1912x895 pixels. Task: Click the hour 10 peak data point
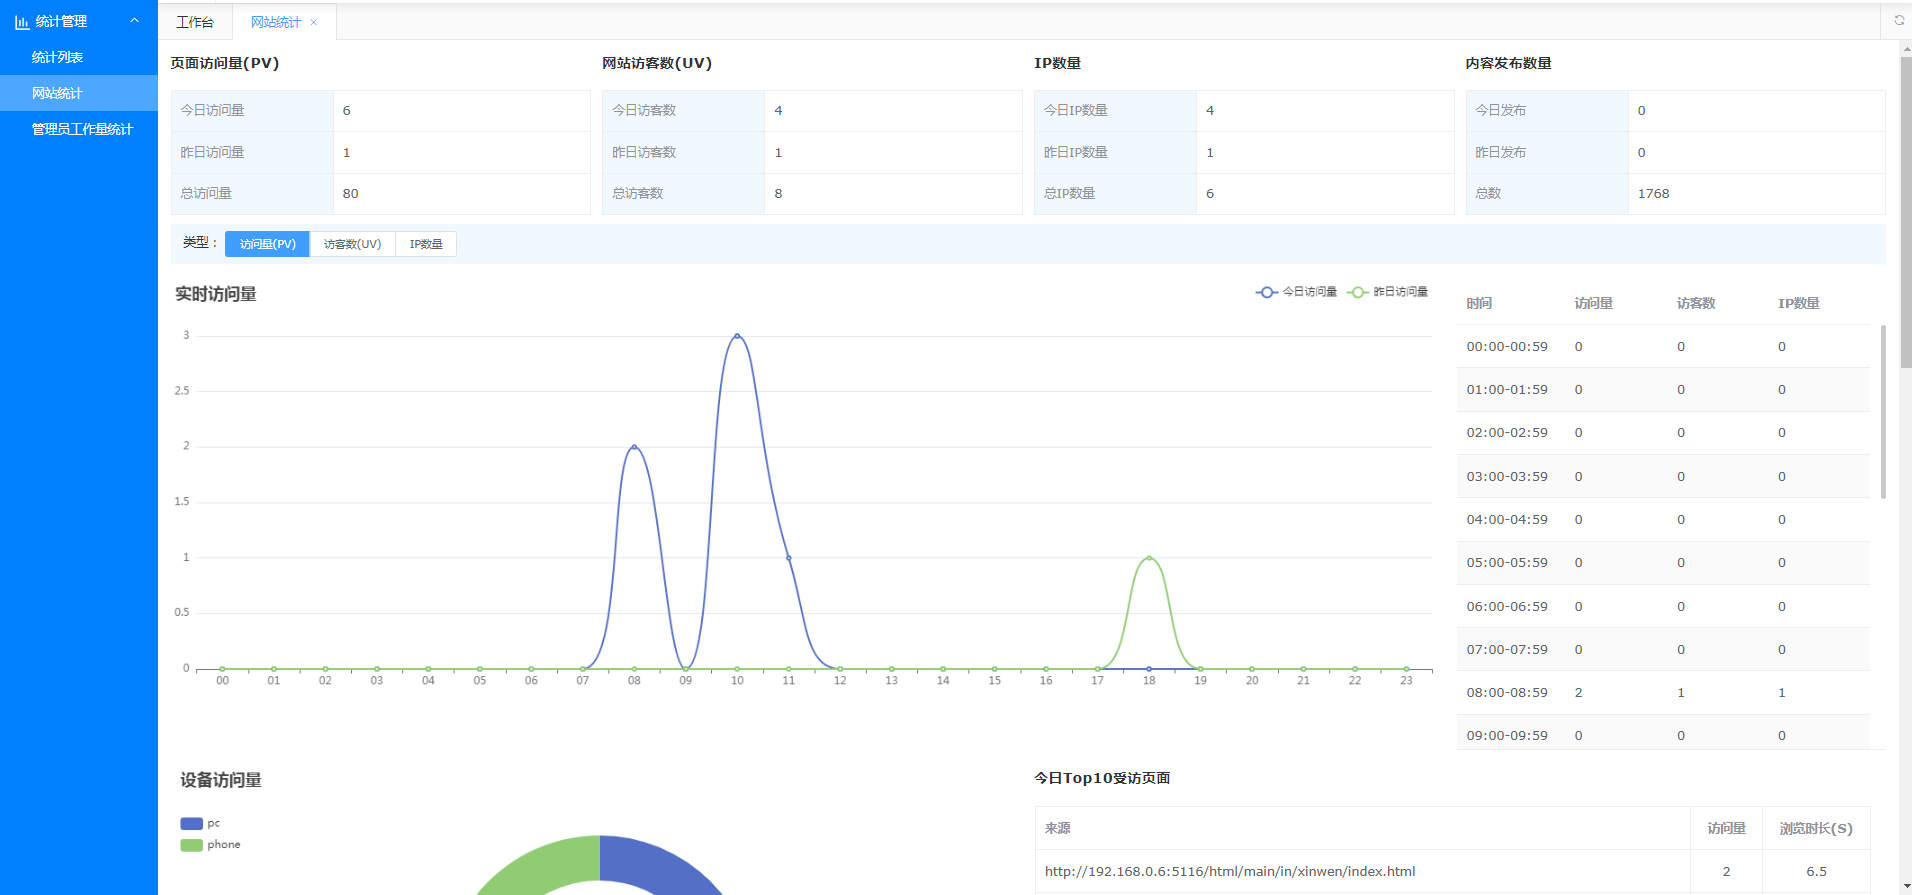pos(737,336)
